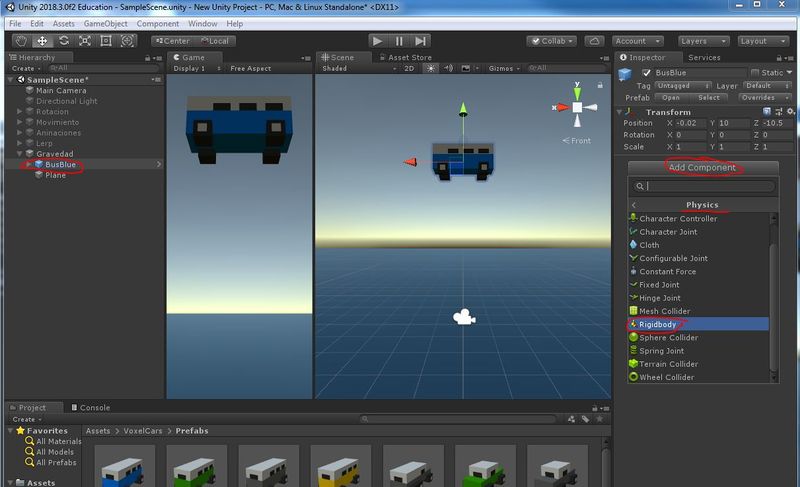Image resolution: width=800 pixels, height=487 pixels.
Task: Click the Add Component button
Action: [x=703, y=167]
